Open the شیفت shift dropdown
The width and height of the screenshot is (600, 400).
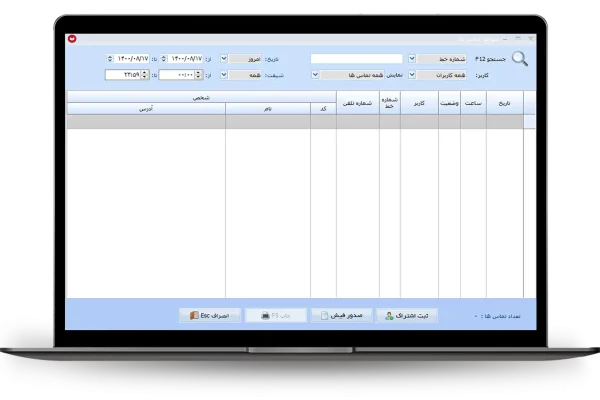coord(223,75)
